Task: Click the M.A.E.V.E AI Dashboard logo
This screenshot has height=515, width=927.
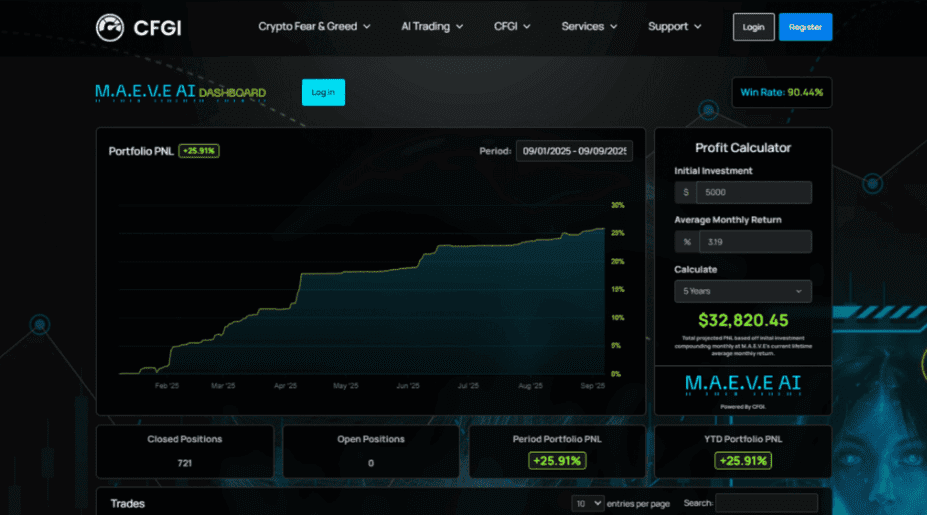Action: [180, 93]
